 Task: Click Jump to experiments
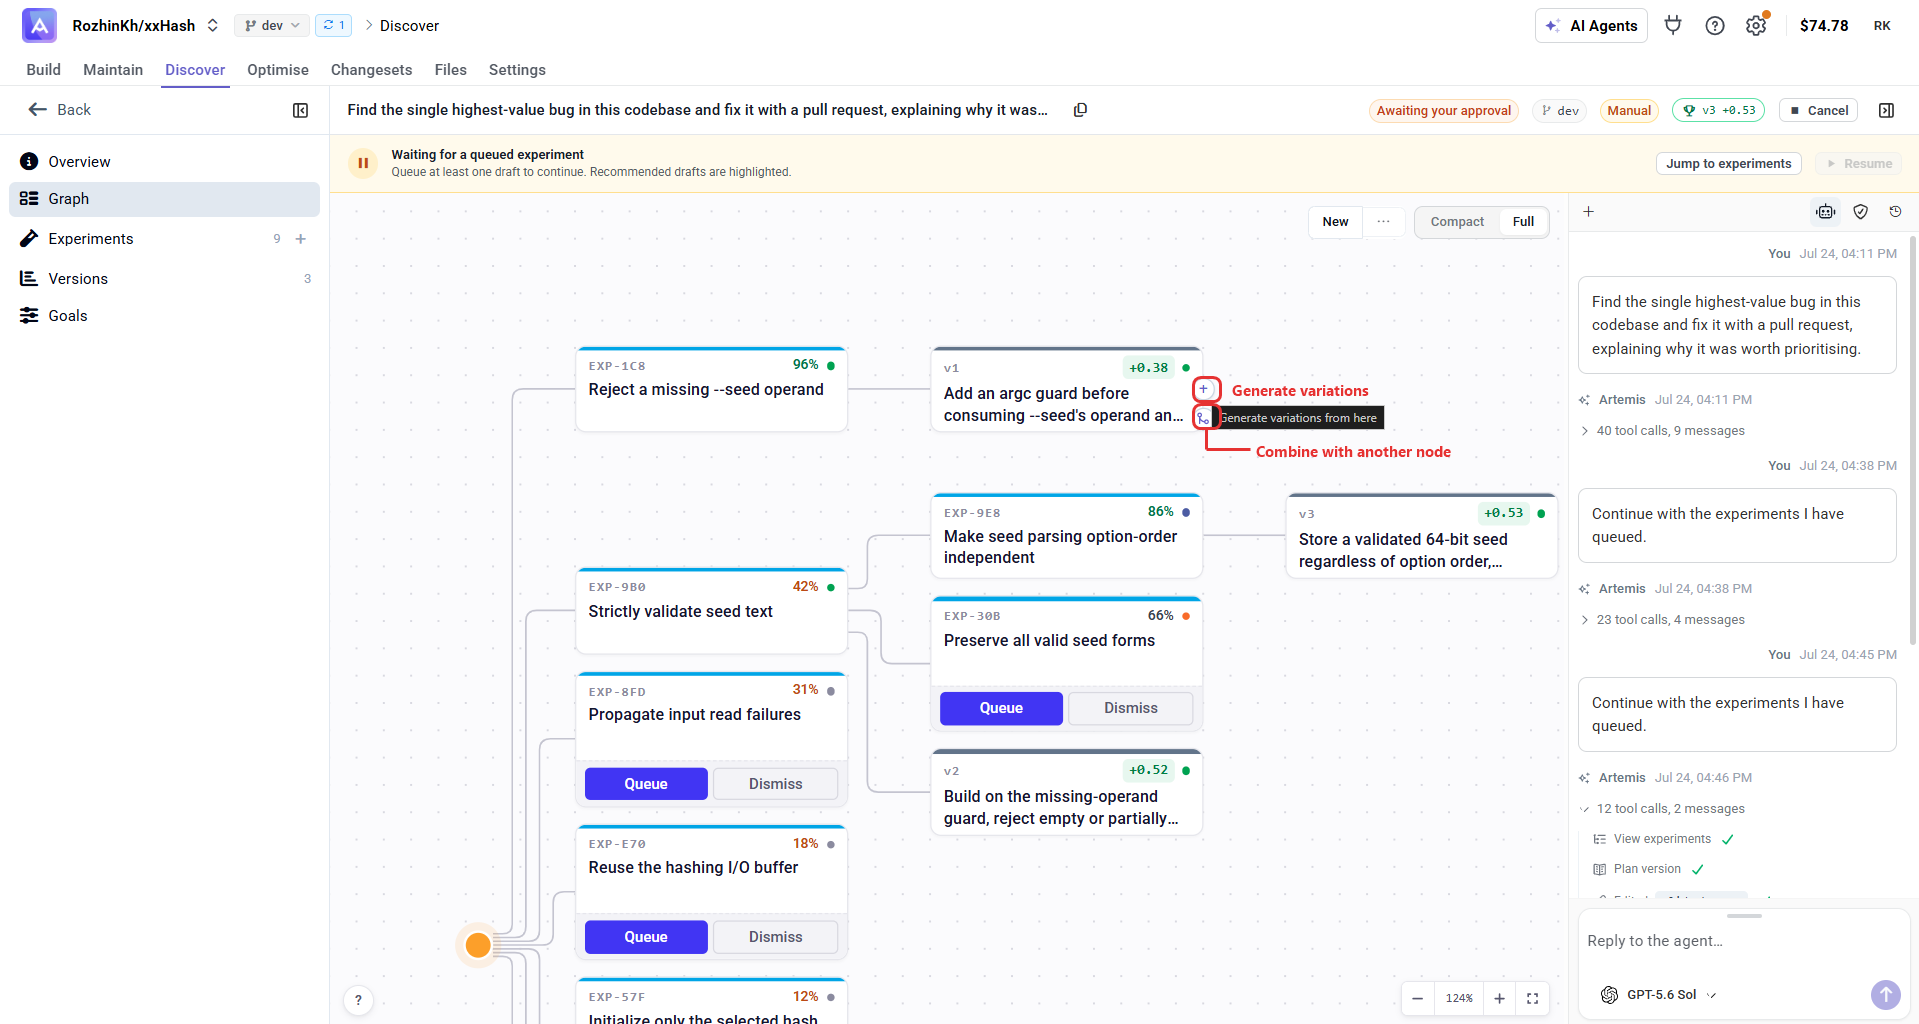pos(1729,164)
